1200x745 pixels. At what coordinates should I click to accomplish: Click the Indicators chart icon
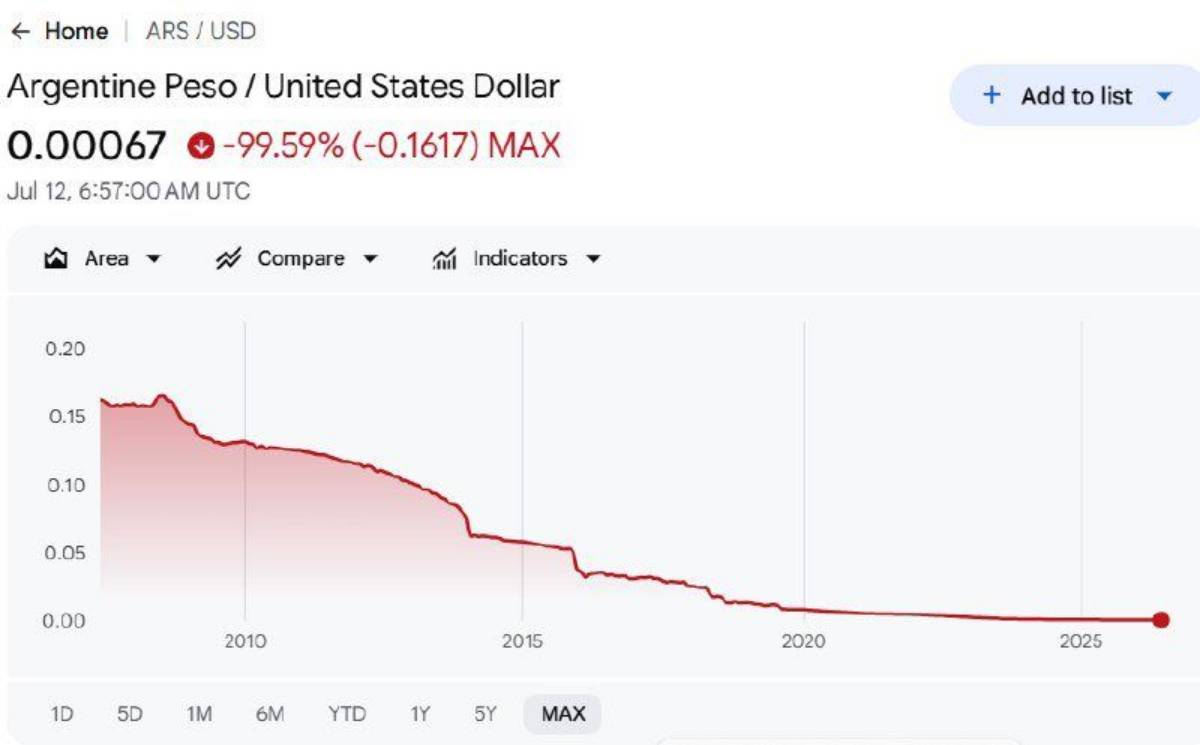[445, 259]
